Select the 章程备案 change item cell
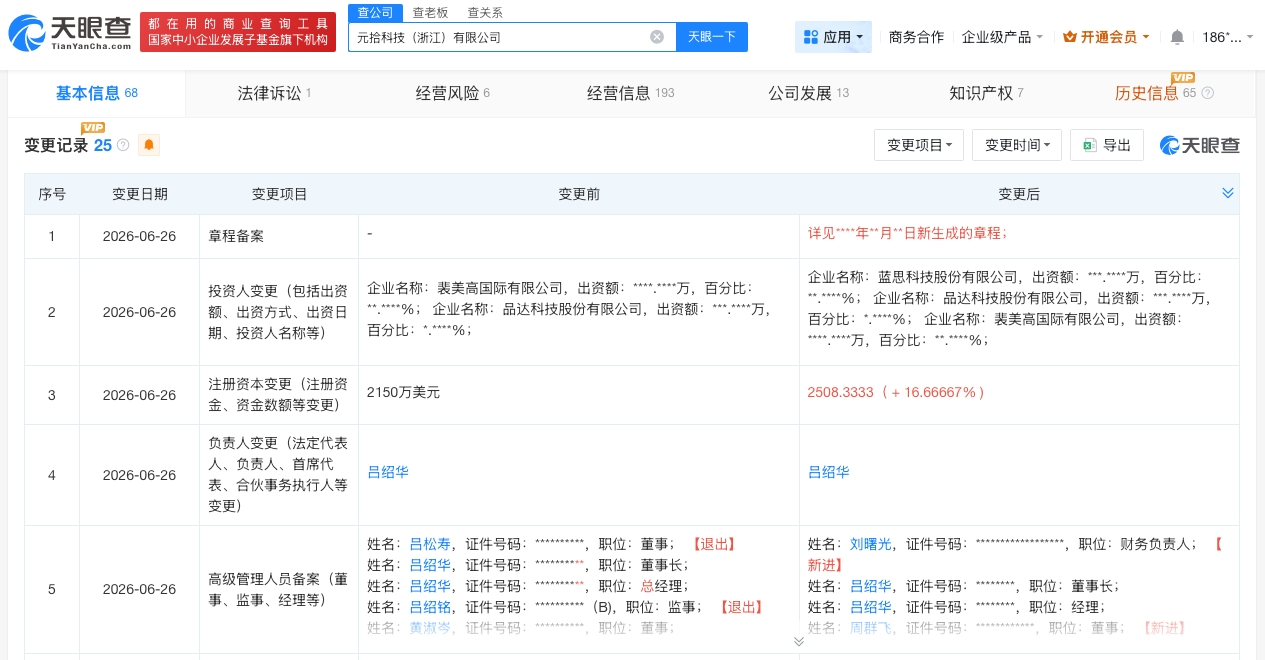Image resolution: width=1265 pixels, height=660 pixels. pyautogui.click(x=279, y=237)
